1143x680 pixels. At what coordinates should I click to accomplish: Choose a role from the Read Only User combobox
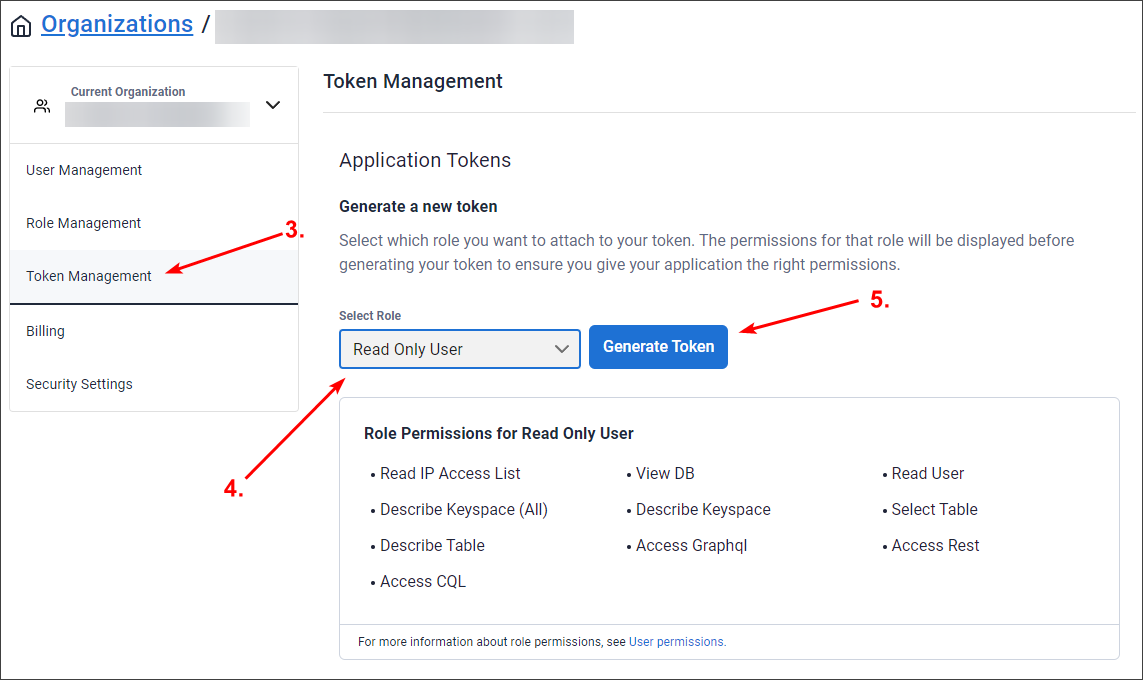coord(459,349)
